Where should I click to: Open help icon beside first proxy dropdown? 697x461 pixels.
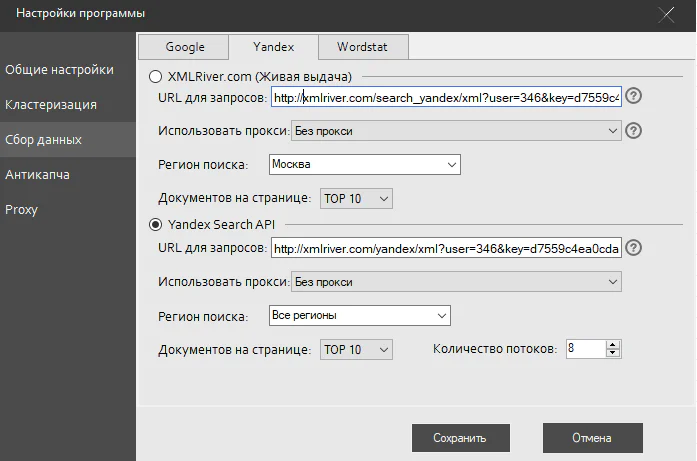click(633, 131)
